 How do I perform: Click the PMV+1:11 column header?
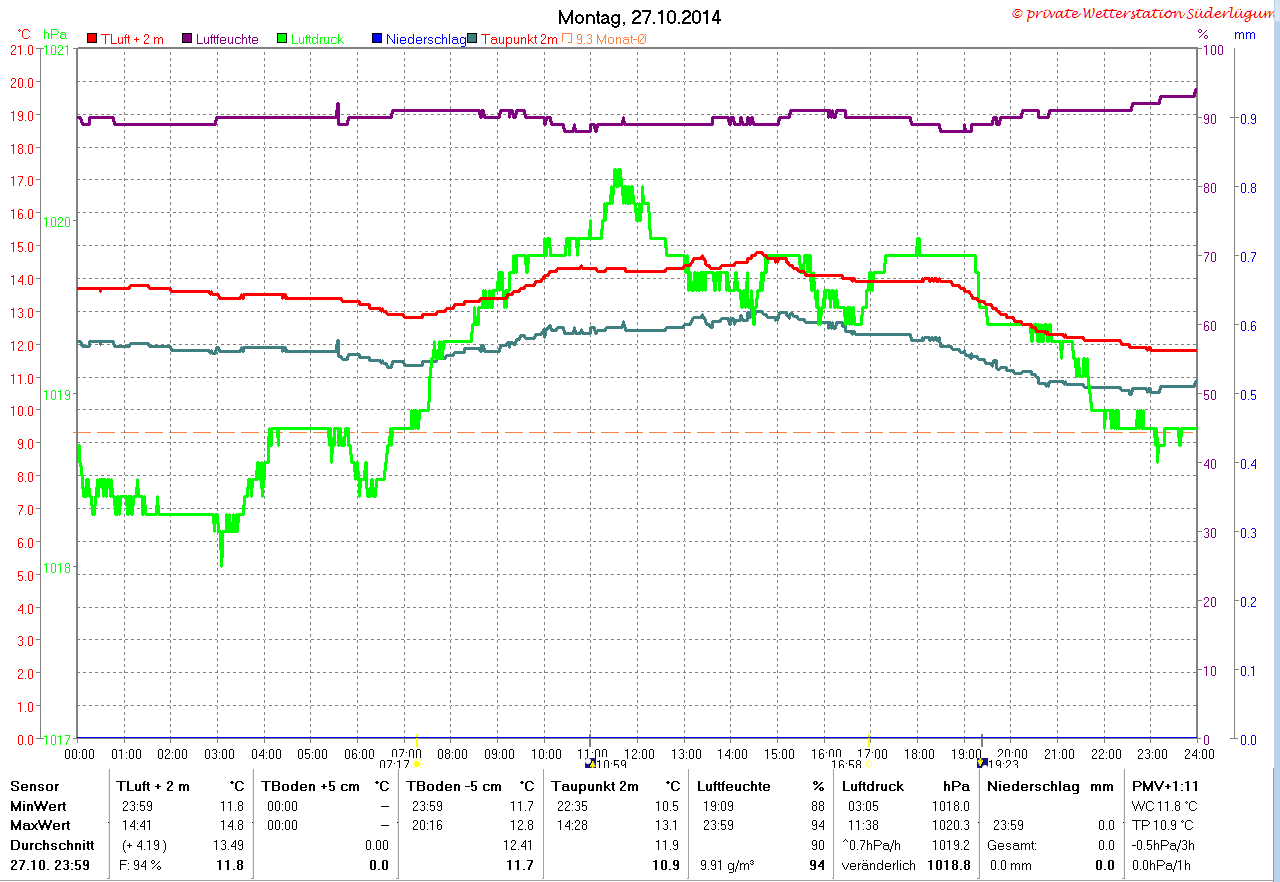point(1164,786)
